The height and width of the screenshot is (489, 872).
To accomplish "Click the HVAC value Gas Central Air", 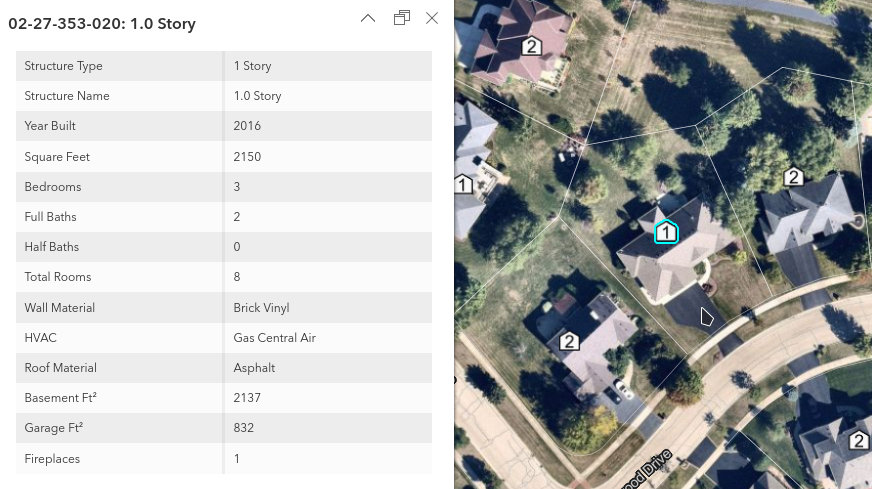I will pos(274,338).
